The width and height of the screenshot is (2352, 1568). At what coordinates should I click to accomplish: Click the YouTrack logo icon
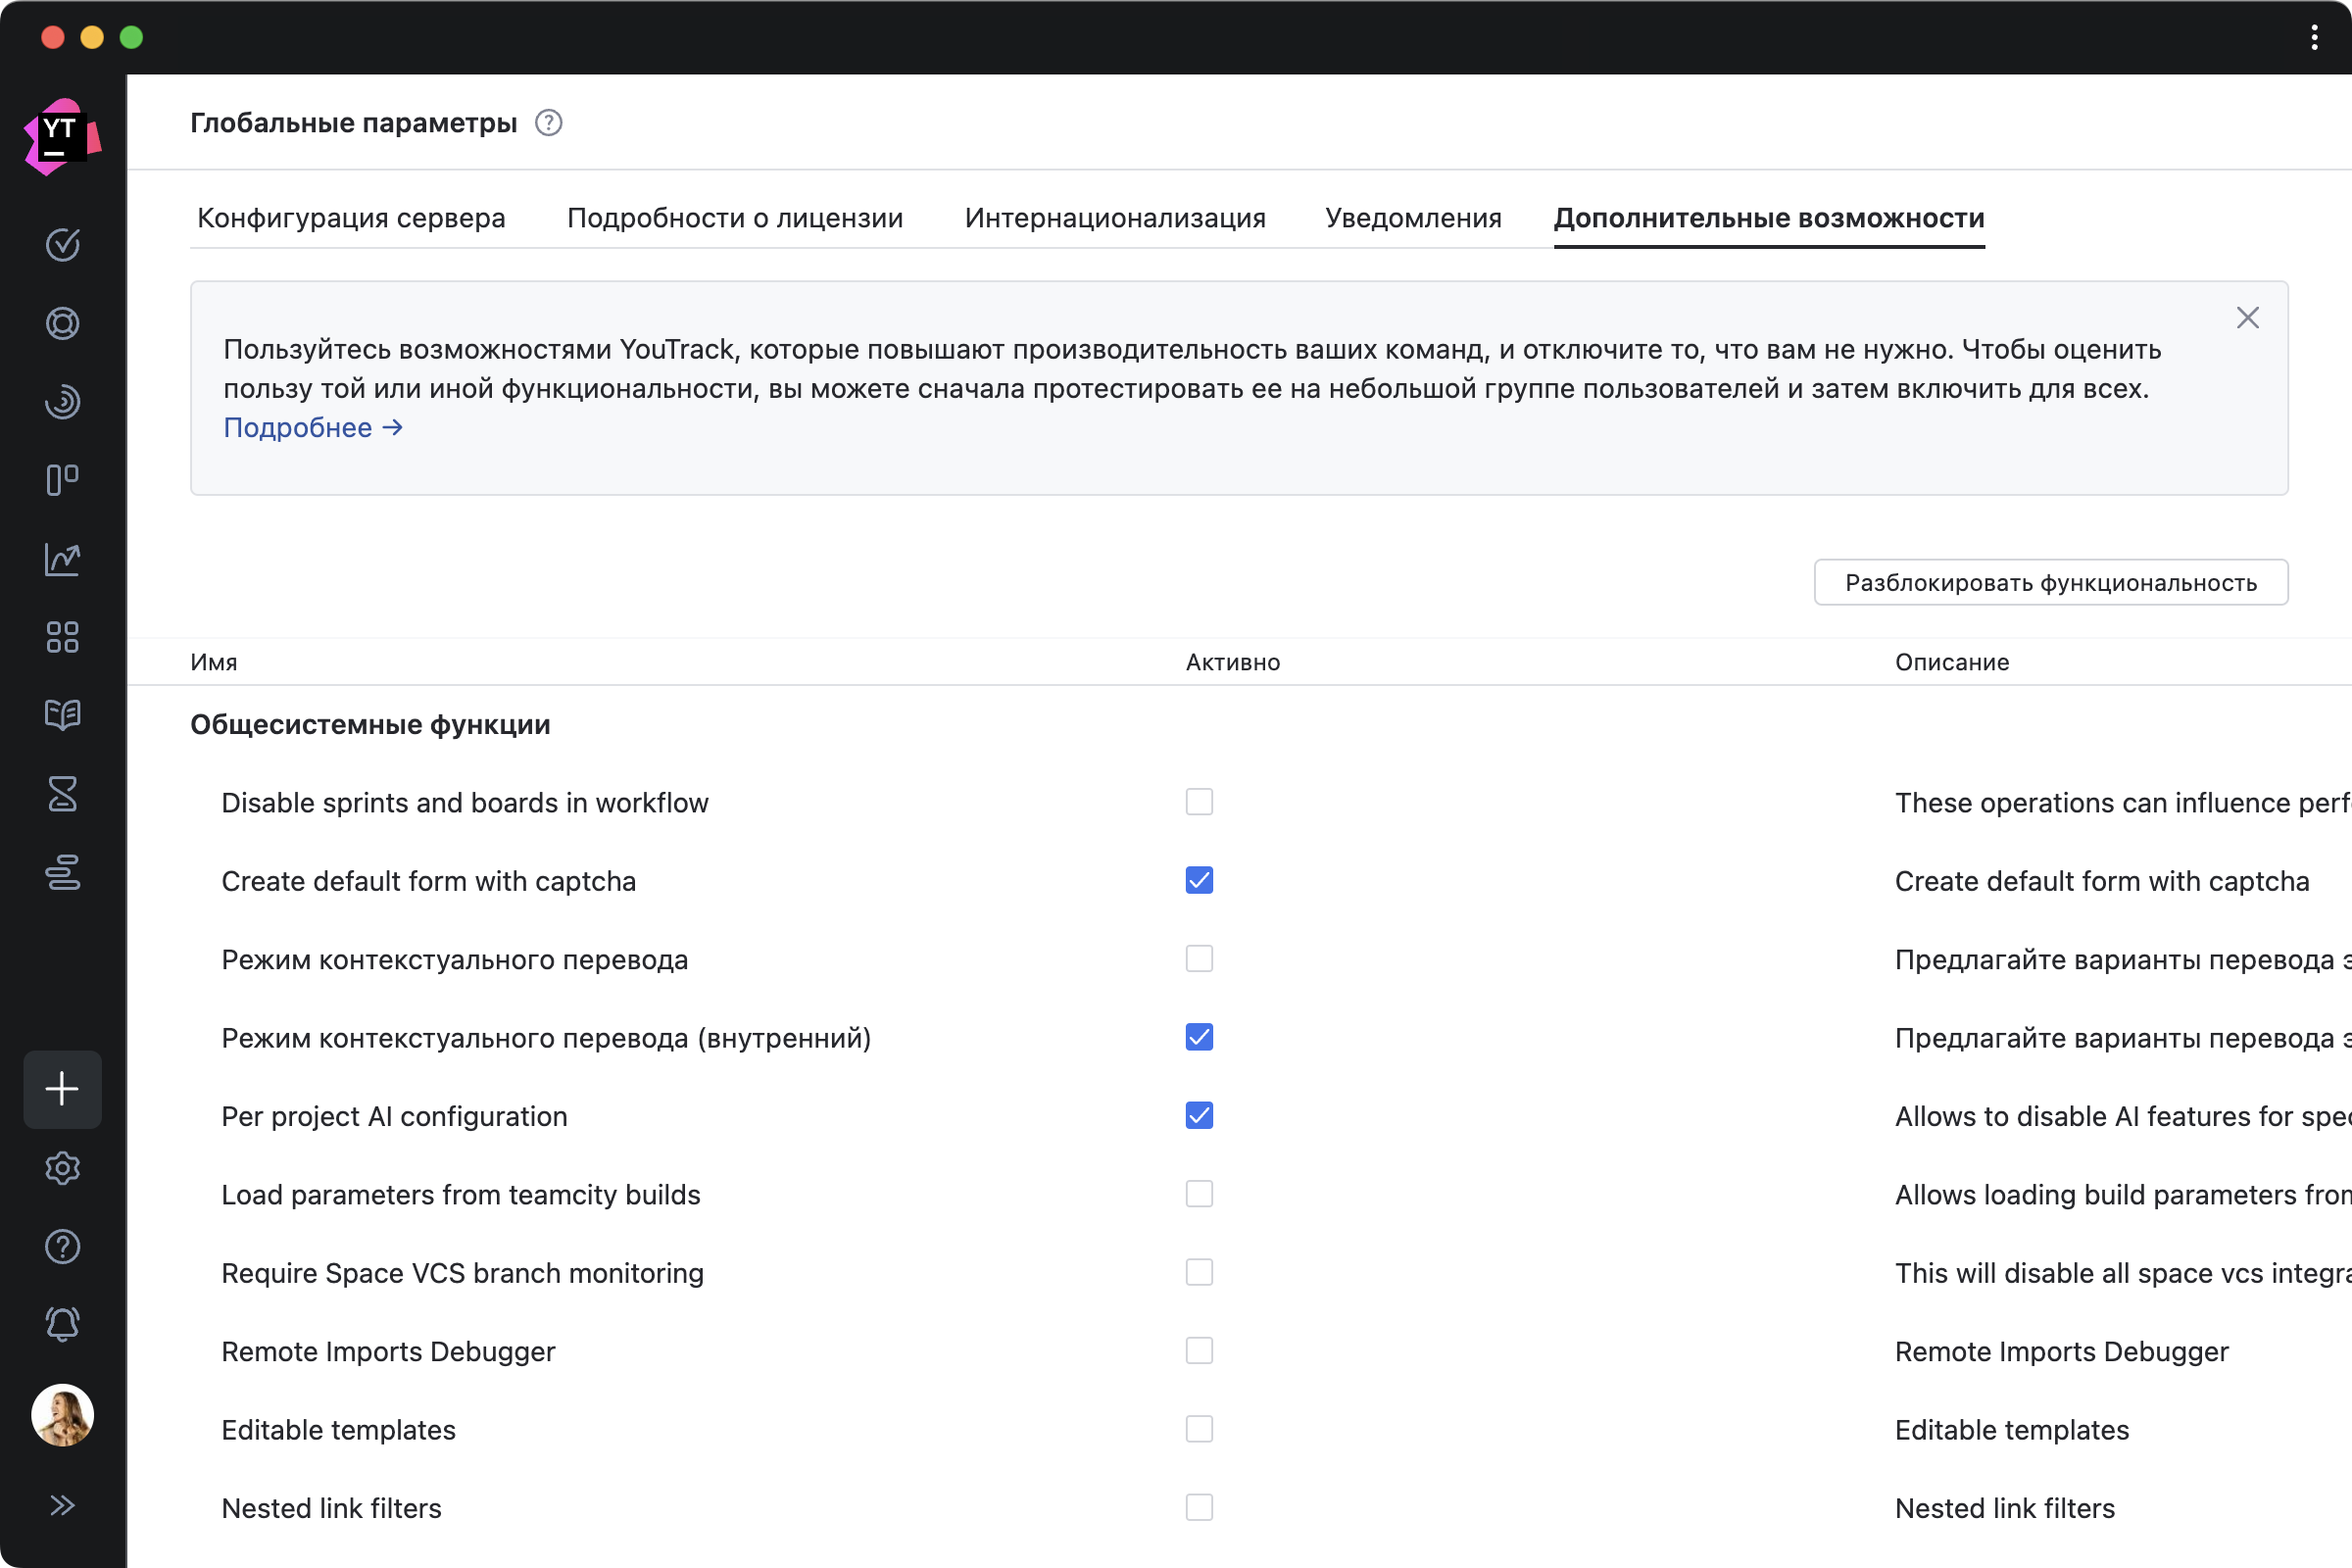coord(62,136)
